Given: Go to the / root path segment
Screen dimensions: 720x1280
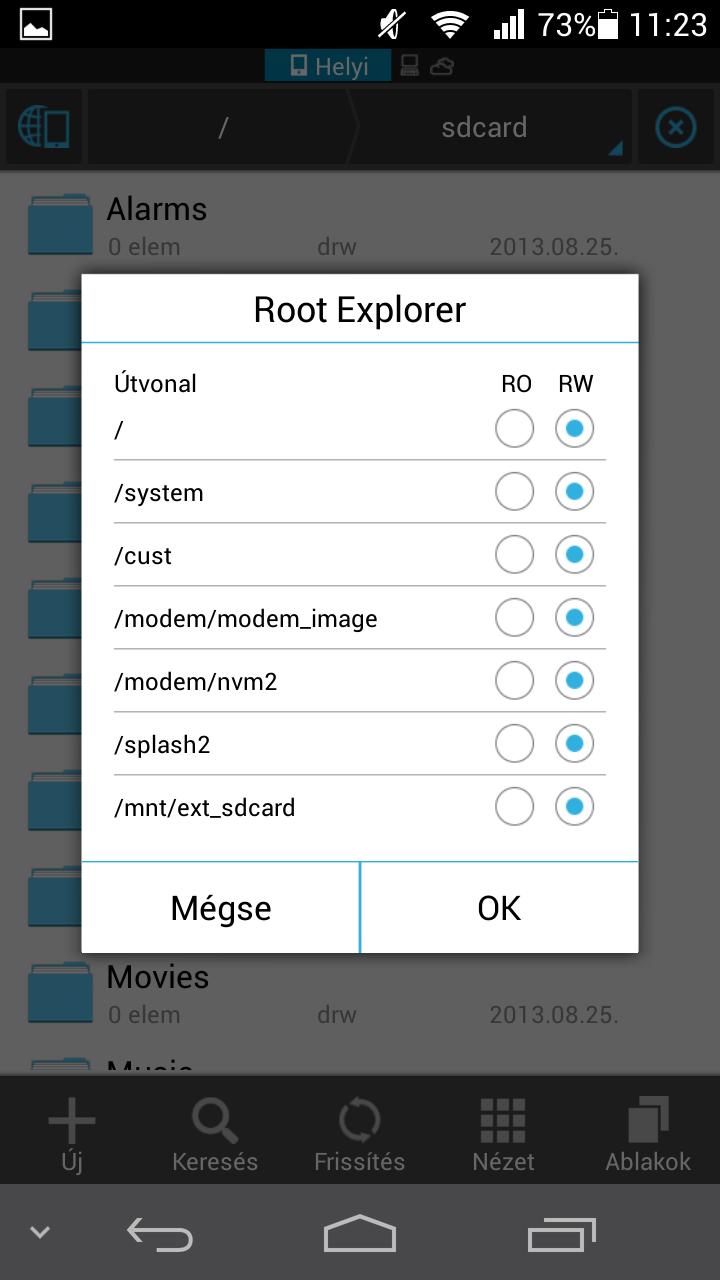Looking at the screenshot, I should point(223,128).
